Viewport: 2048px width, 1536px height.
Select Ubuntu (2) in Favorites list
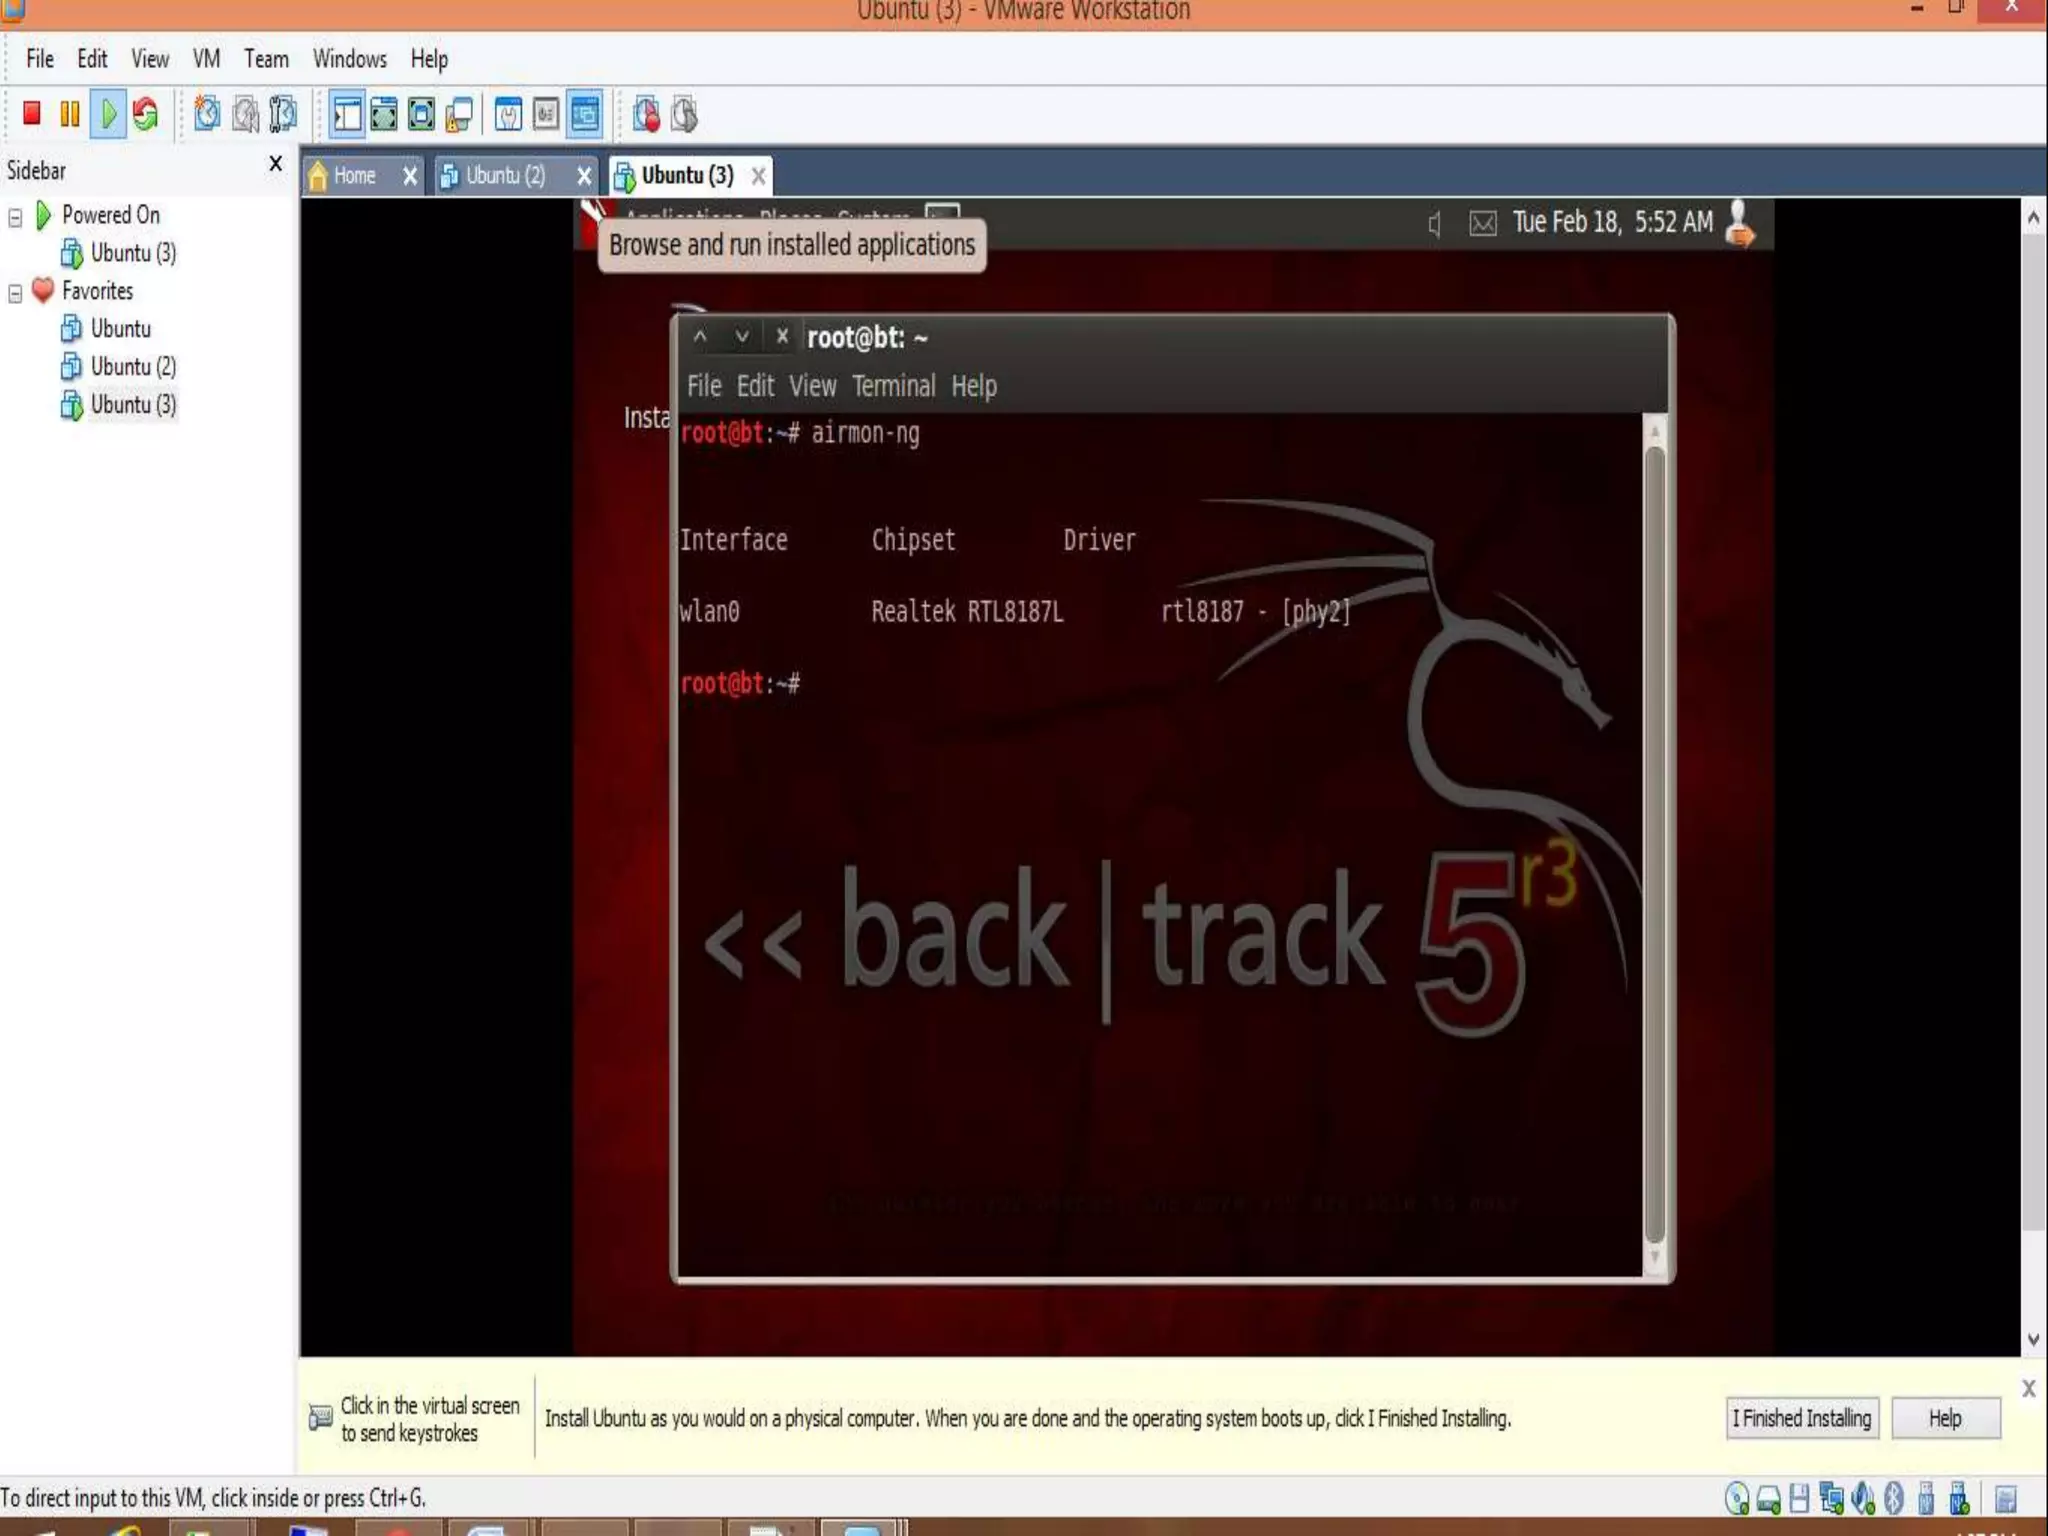133,367
